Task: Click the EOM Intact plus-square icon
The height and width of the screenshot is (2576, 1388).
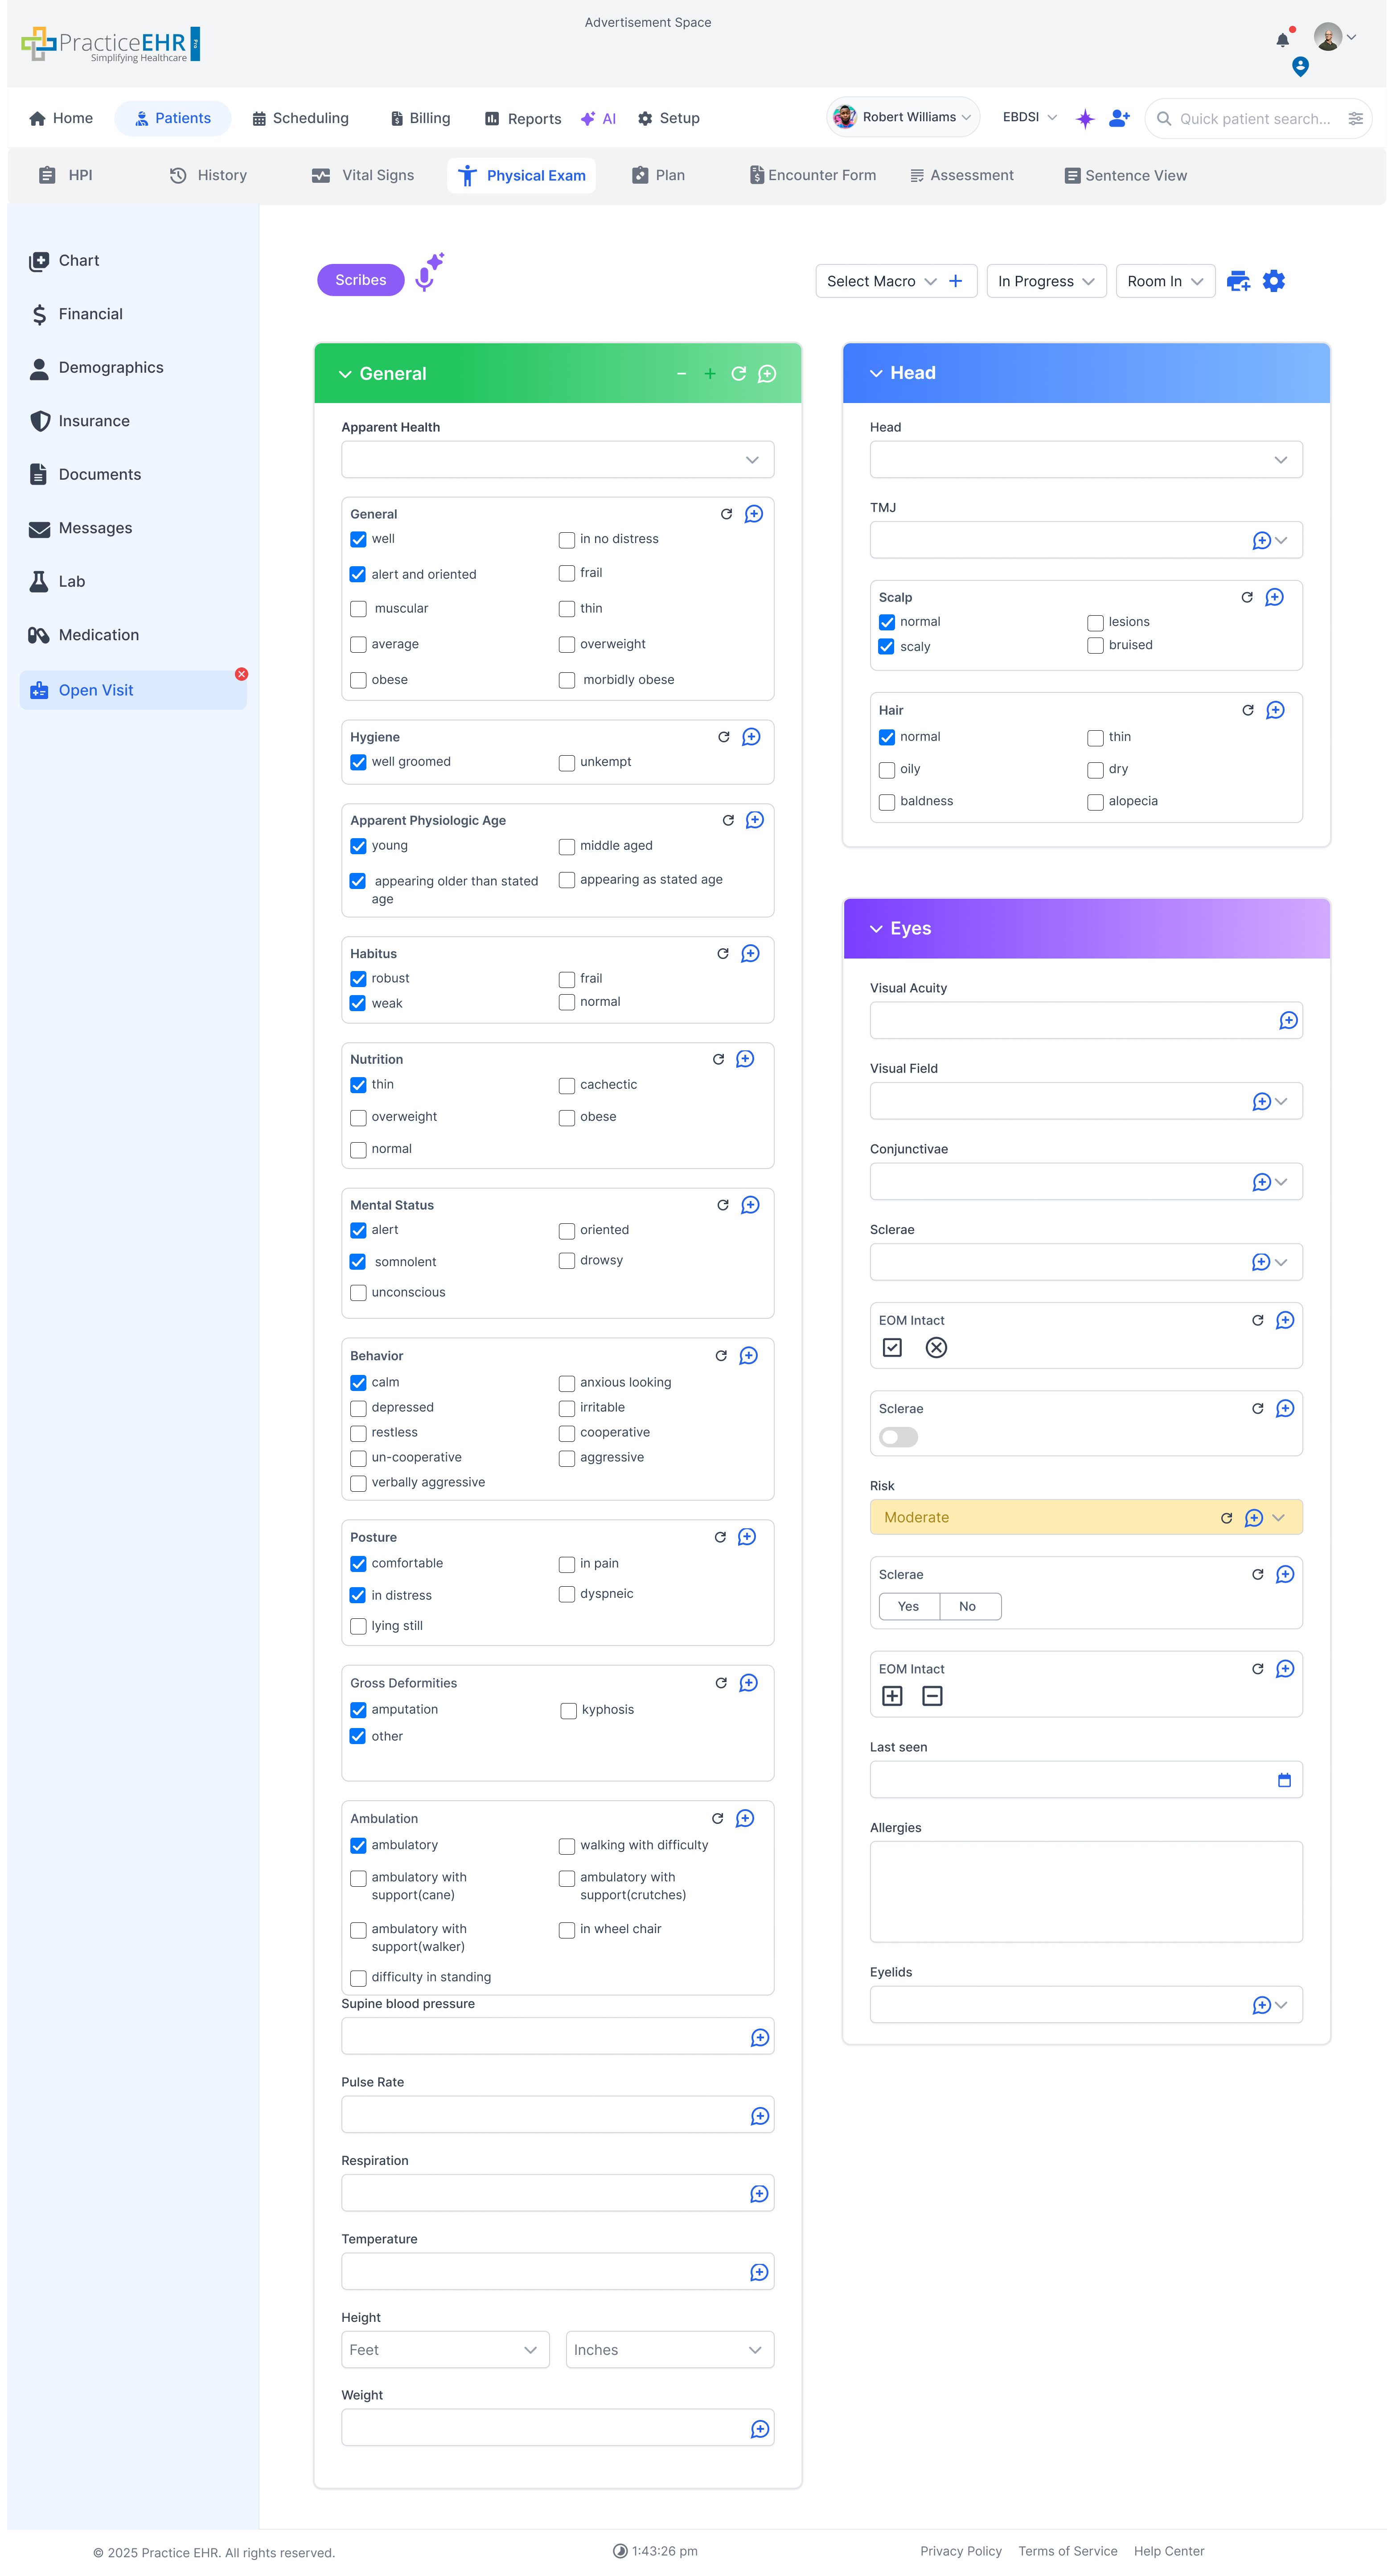Action: (892, 1696)
